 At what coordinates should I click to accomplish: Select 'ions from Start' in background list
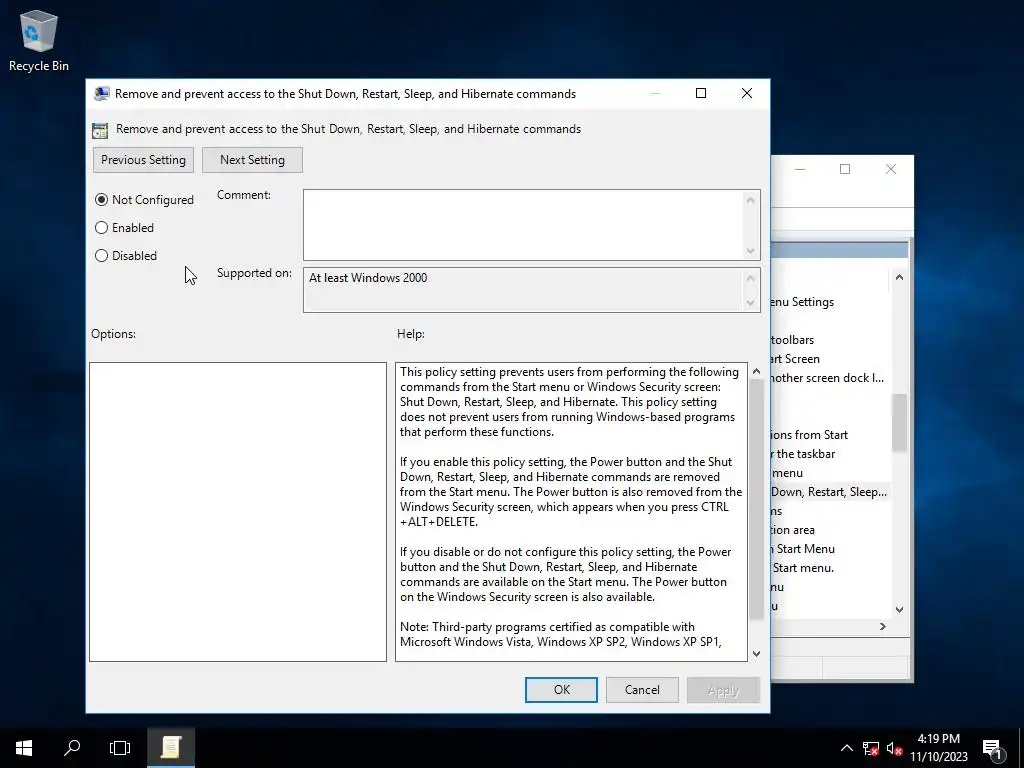[809, 435]
